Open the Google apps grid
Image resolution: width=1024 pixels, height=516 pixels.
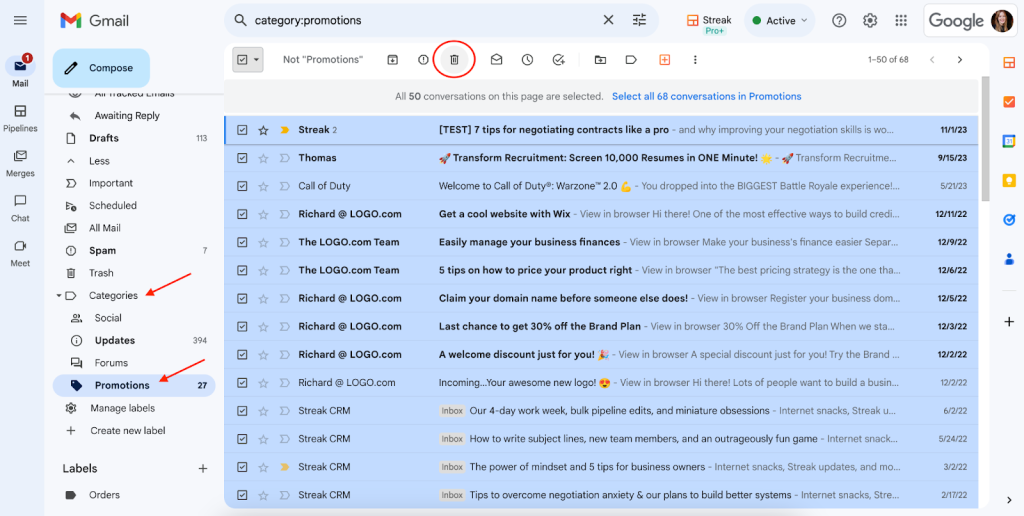901,20
